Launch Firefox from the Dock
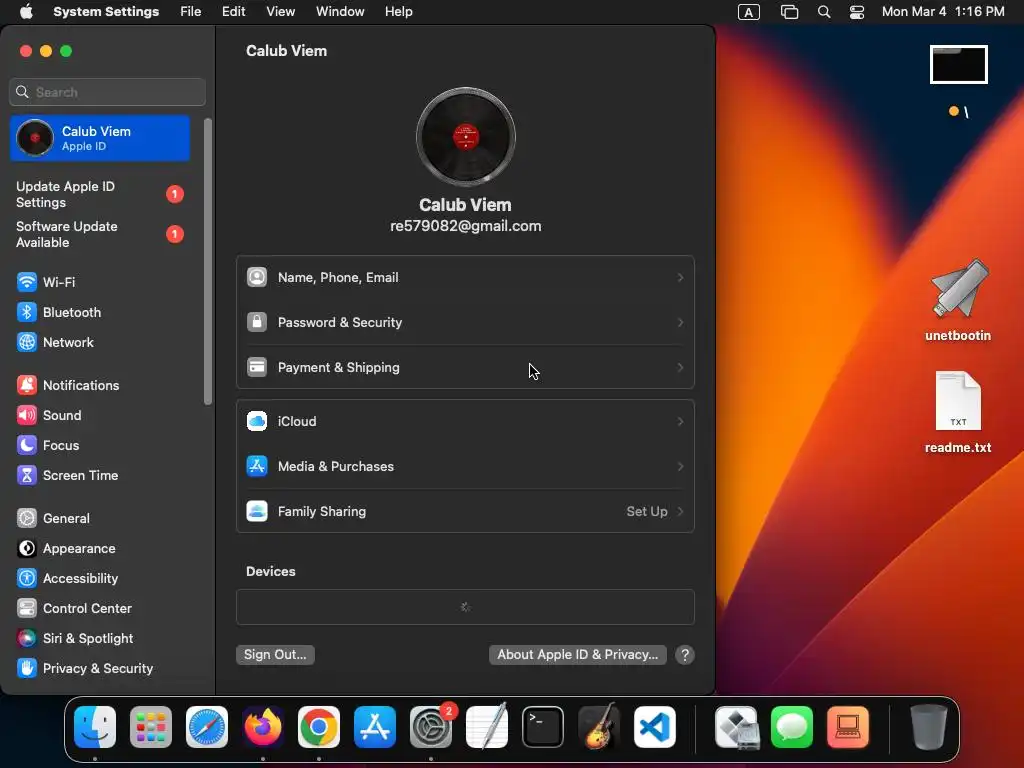This screenshot has width=1024, height=768. (x=263, y=727)
